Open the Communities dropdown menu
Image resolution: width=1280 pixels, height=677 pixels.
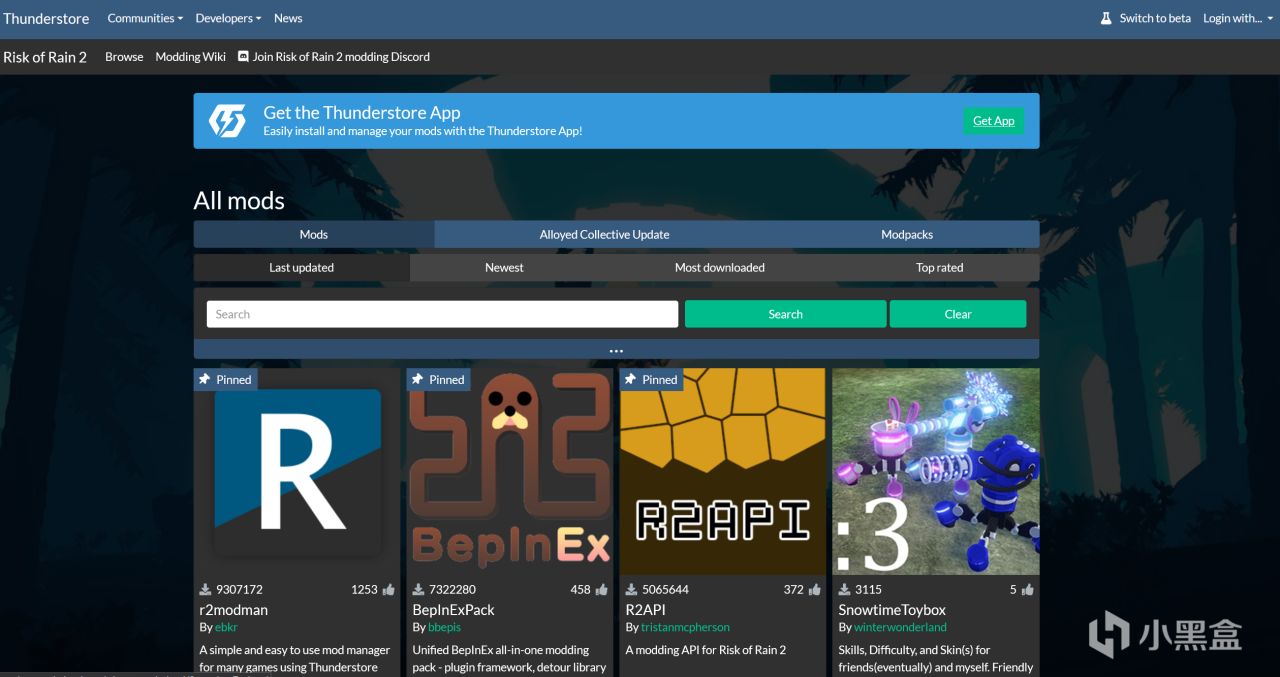[x=145, y=18]
